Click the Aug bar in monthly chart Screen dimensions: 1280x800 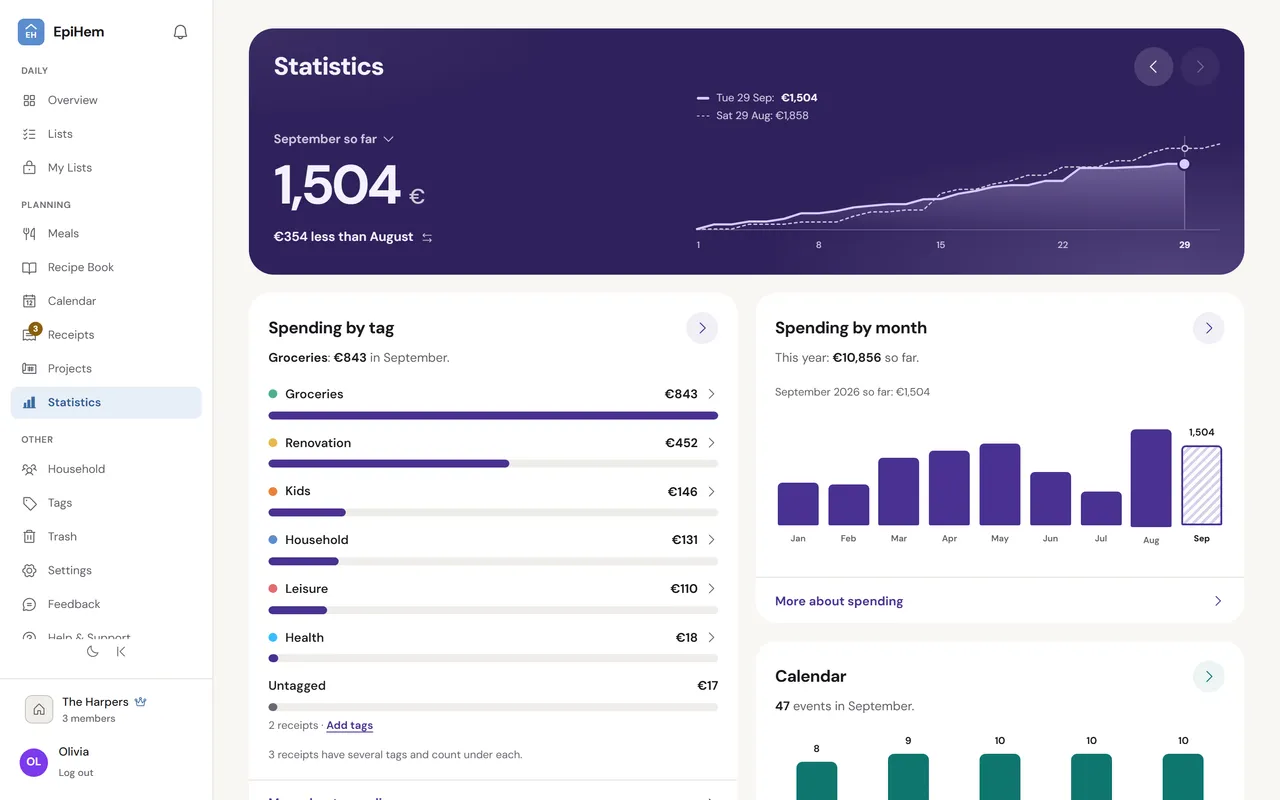pos(1151,478)
